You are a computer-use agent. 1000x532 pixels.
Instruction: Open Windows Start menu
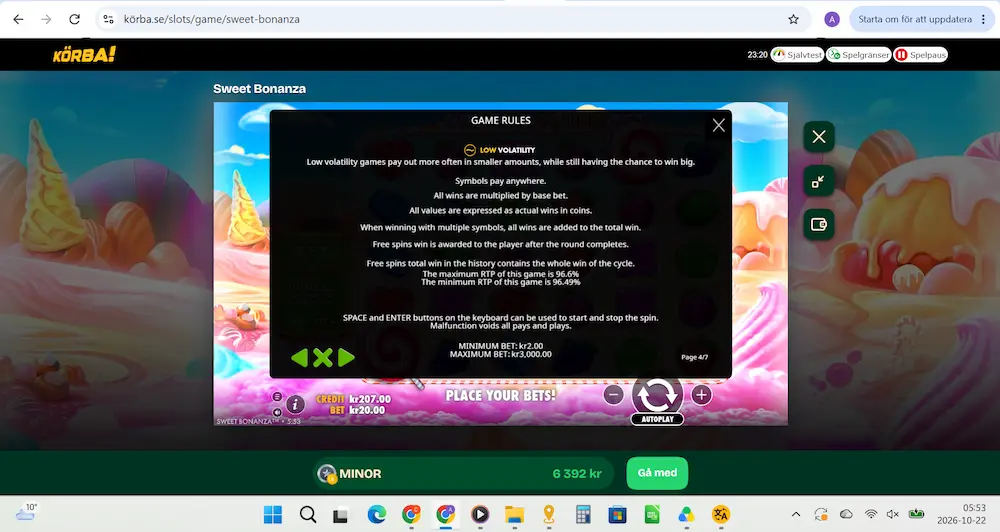(273, 514)
